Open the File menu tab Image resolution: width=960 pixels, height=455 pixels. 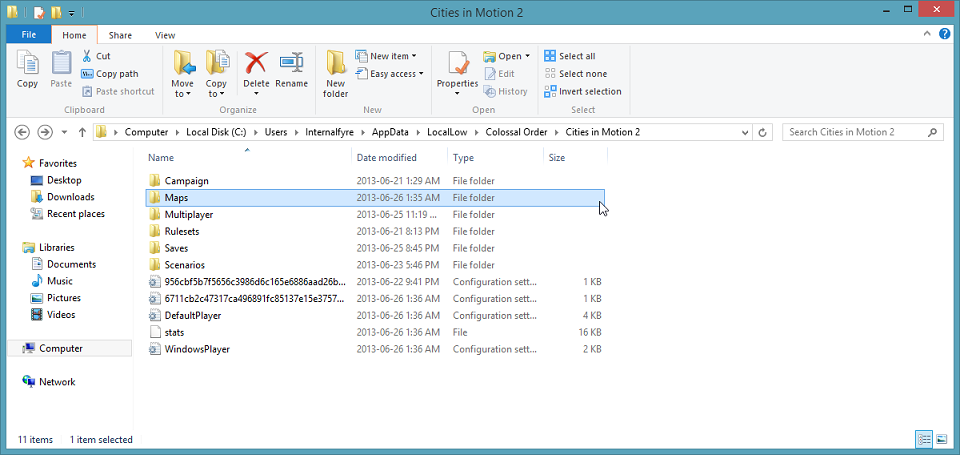point(29,35)
